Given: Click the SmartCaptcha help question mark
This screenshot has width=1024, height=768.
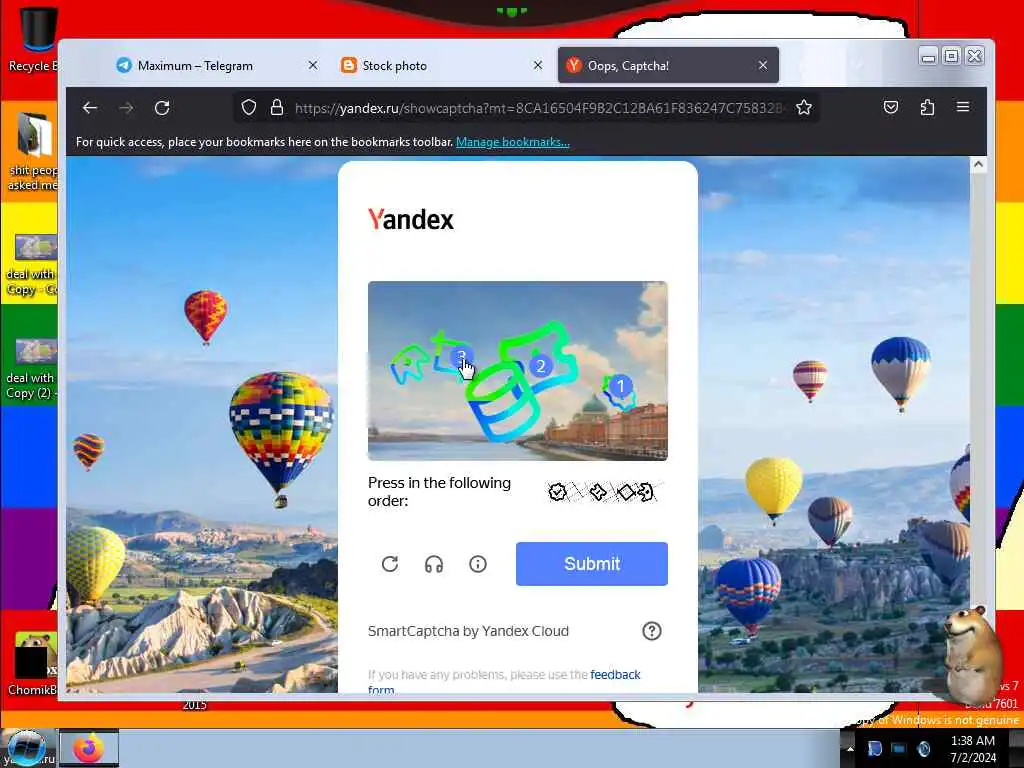Looking at the screenshot, I should coord(652,631).
